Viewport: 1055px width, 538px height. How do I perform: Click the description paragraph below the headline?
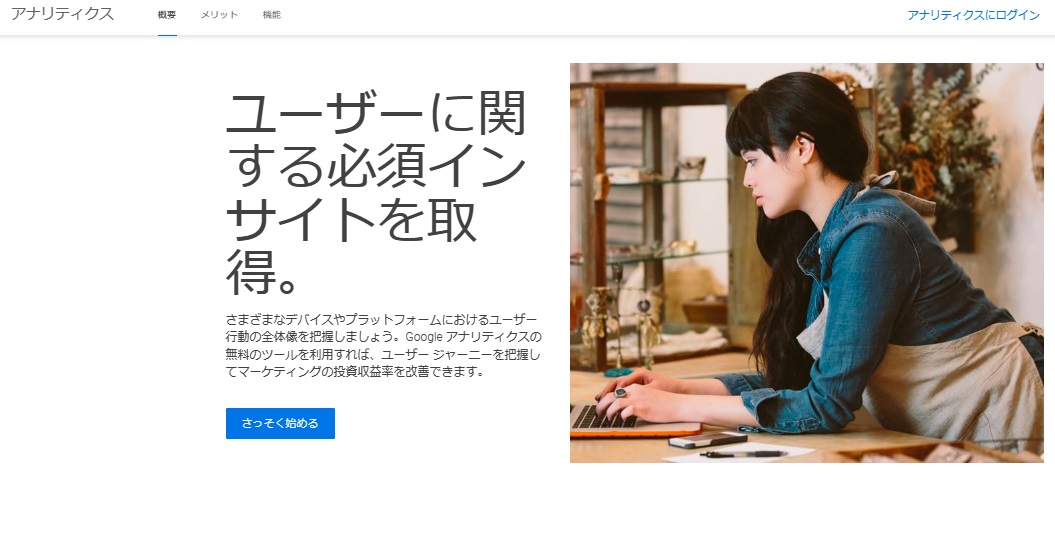point(384,345)
